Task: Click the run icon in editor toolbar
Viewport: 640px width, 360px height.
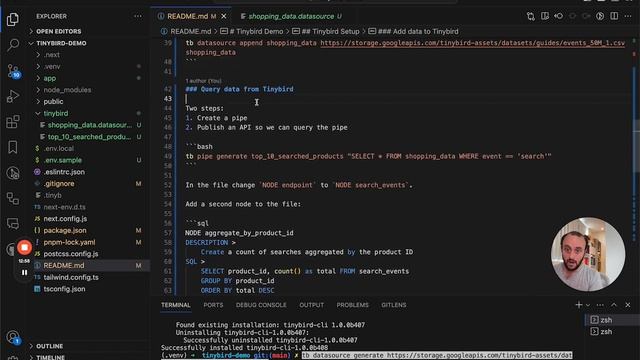Action: (600, 16)
